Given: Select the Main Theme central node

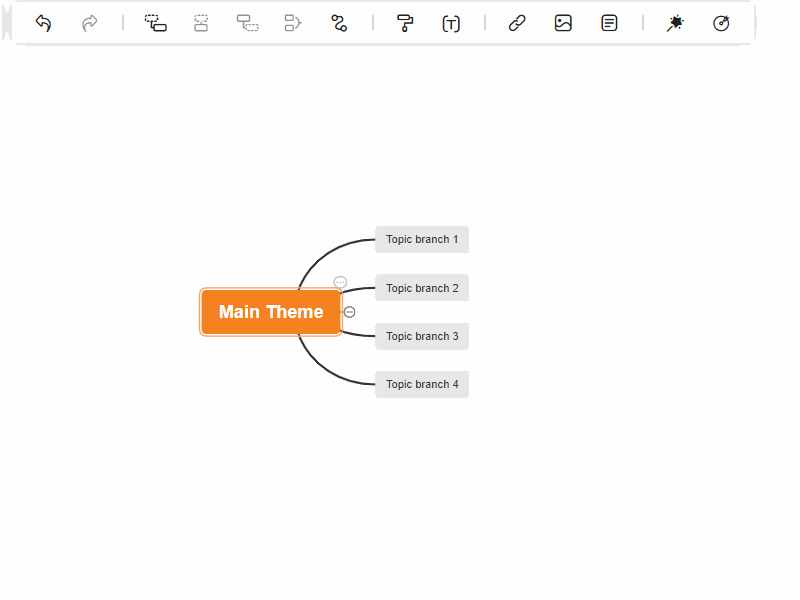Looking at the screenshot, I should 271,312.
